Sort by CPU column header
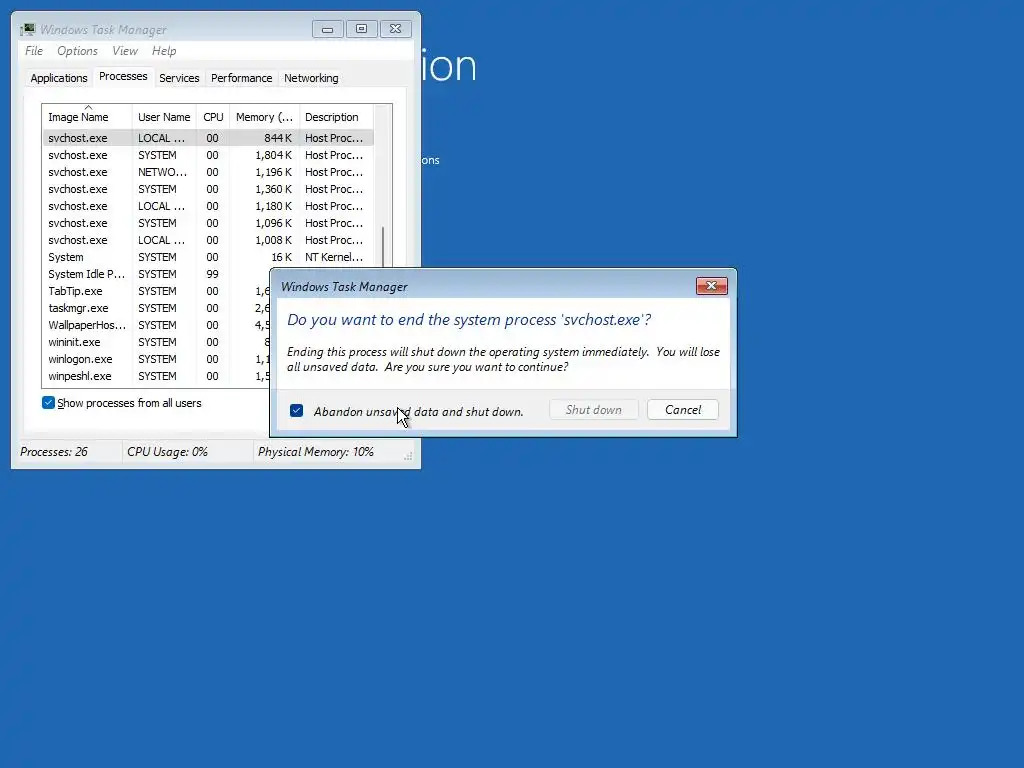 coord(213,117)
